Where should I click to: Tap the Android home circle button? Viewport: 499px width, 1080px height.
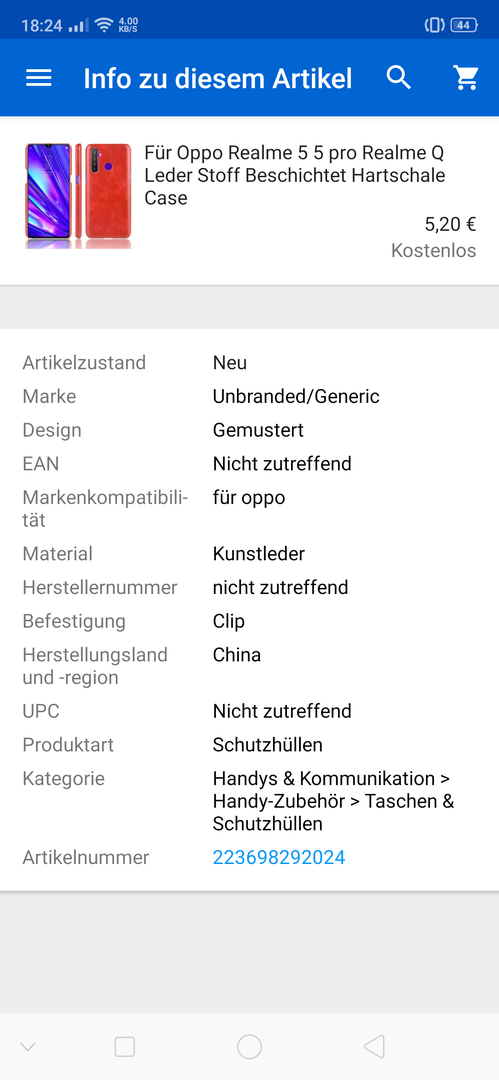tap(249, 1047)
